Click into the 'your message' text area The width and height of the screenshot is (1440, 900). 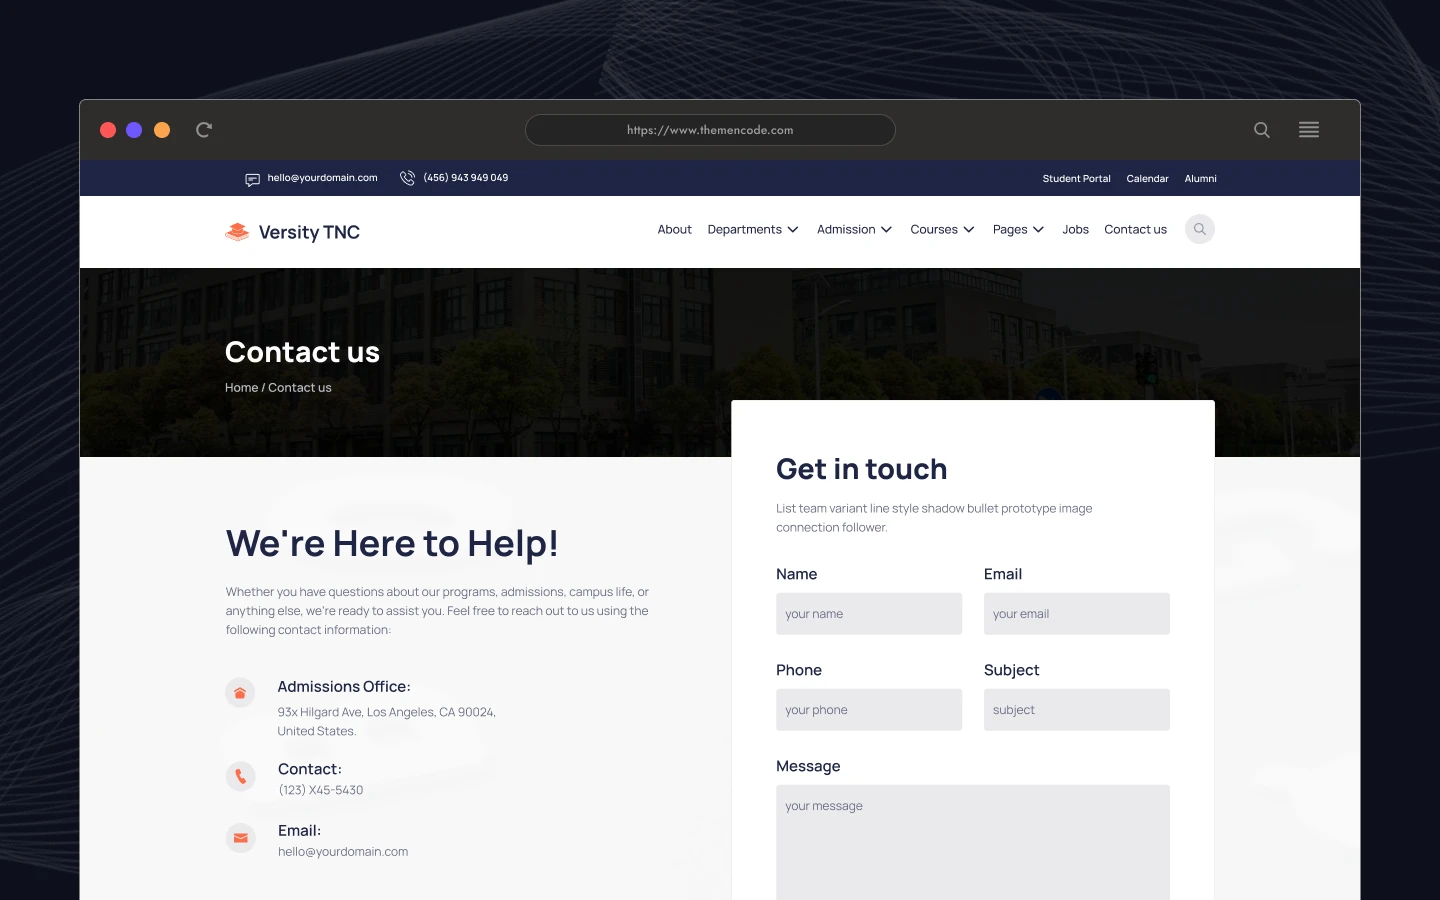[972, 842]
